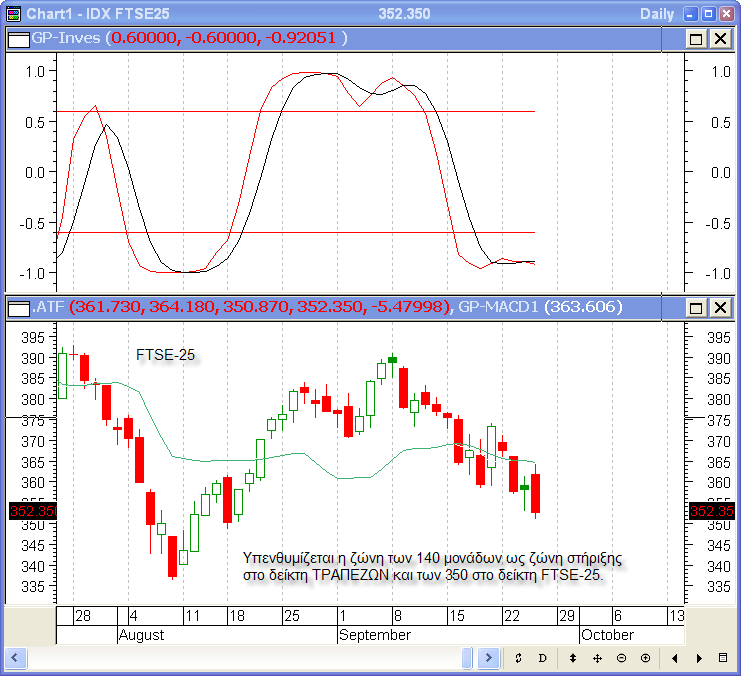Open the Chart1 window system menu icon
The height and width of the screenshot is (676, 741).
[x=12, y=13]
